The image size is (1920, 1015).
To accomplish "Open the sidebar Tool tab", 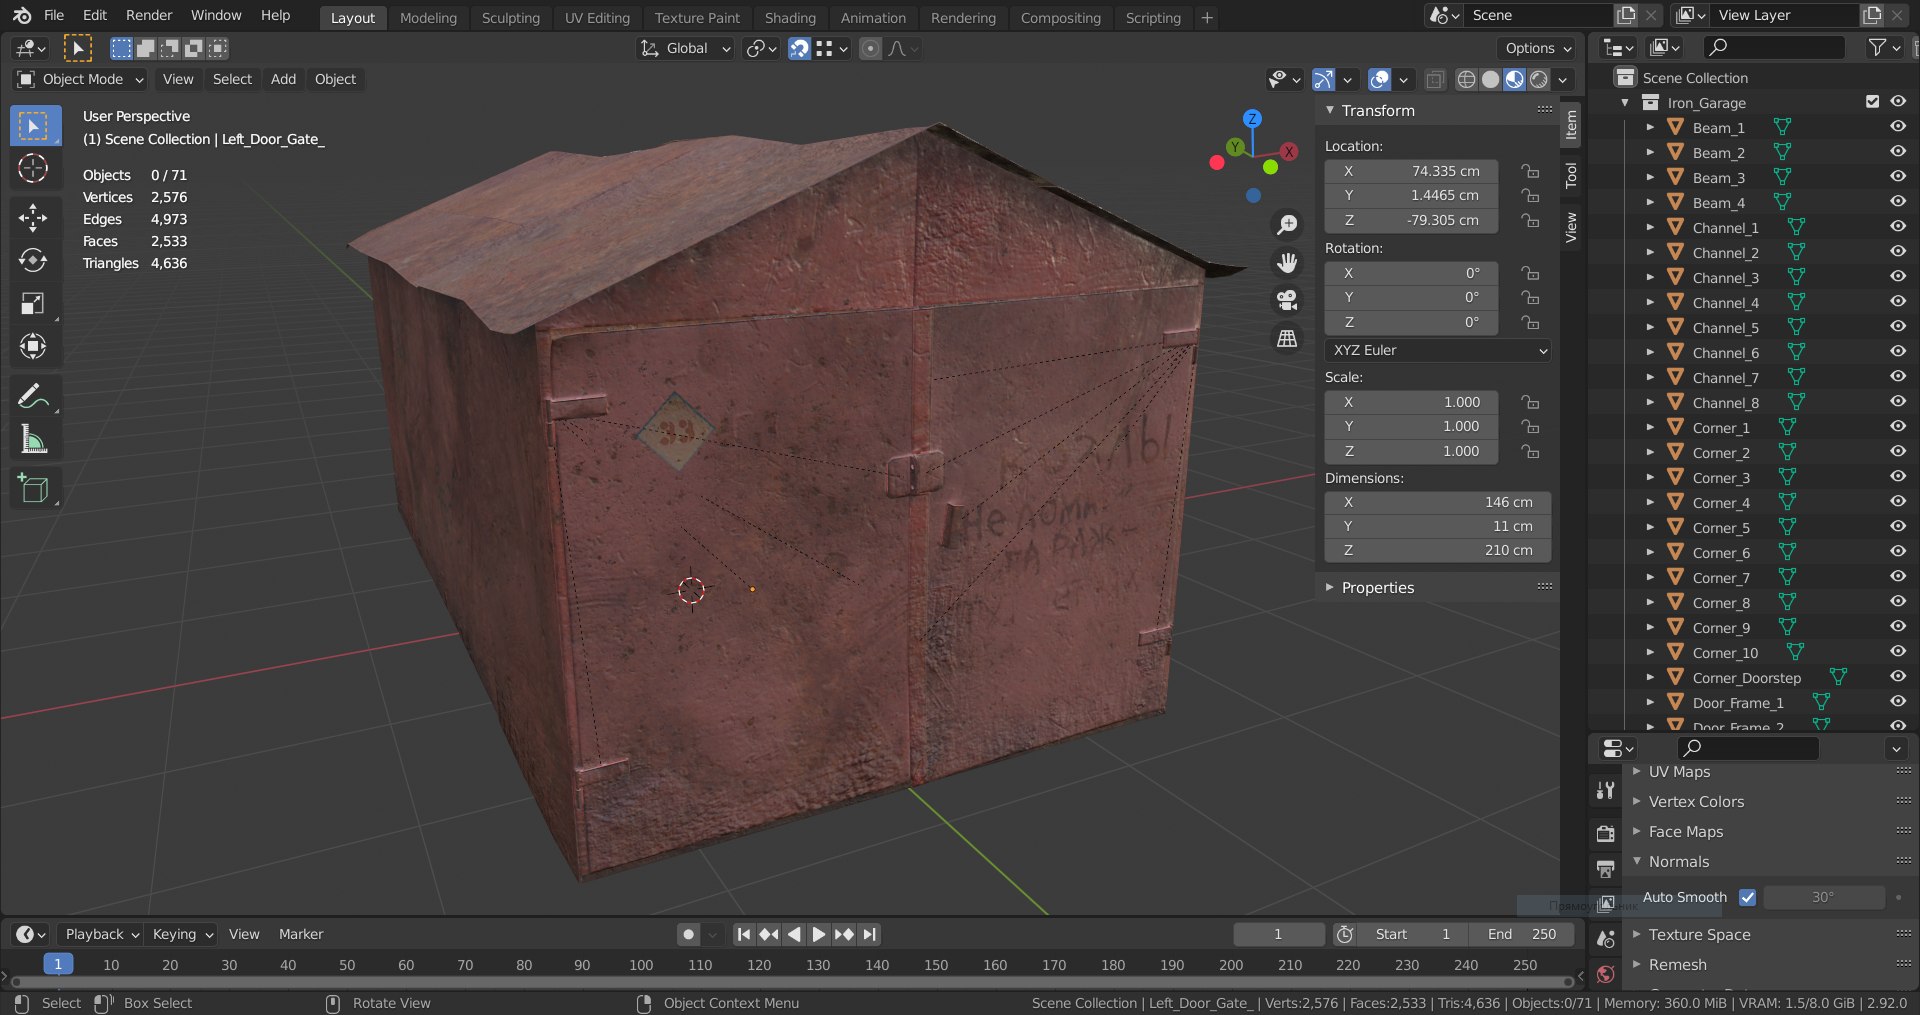I will point(1571,175).
